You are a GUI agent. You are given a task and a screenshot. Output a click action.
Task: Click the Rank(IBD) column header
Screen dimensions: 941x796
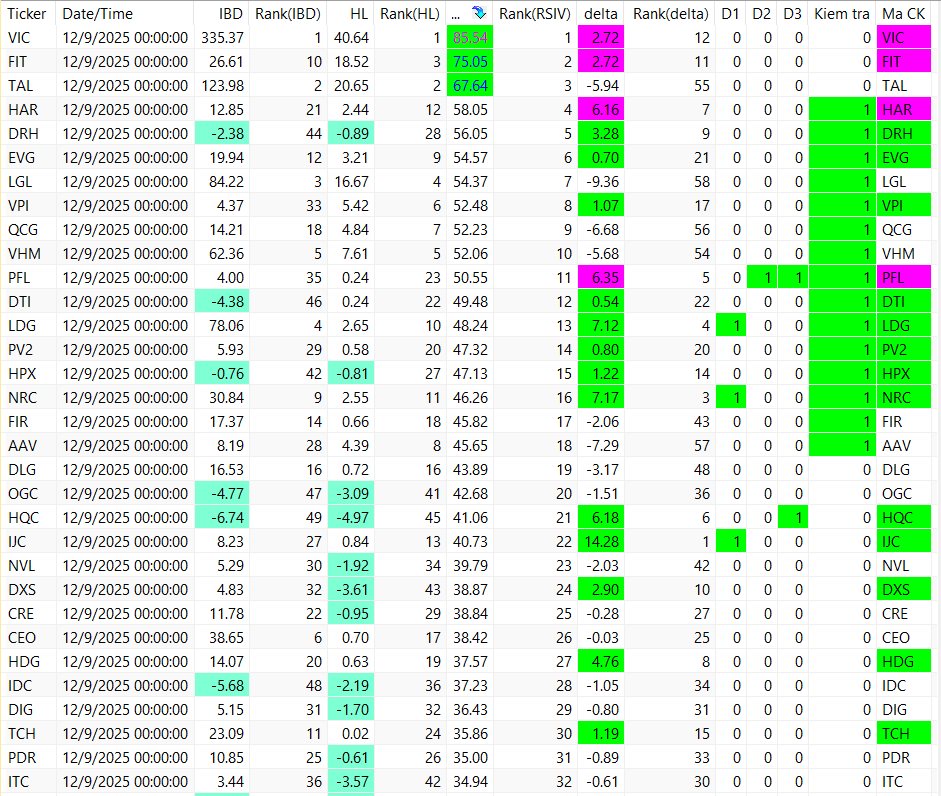pos(288,13)
